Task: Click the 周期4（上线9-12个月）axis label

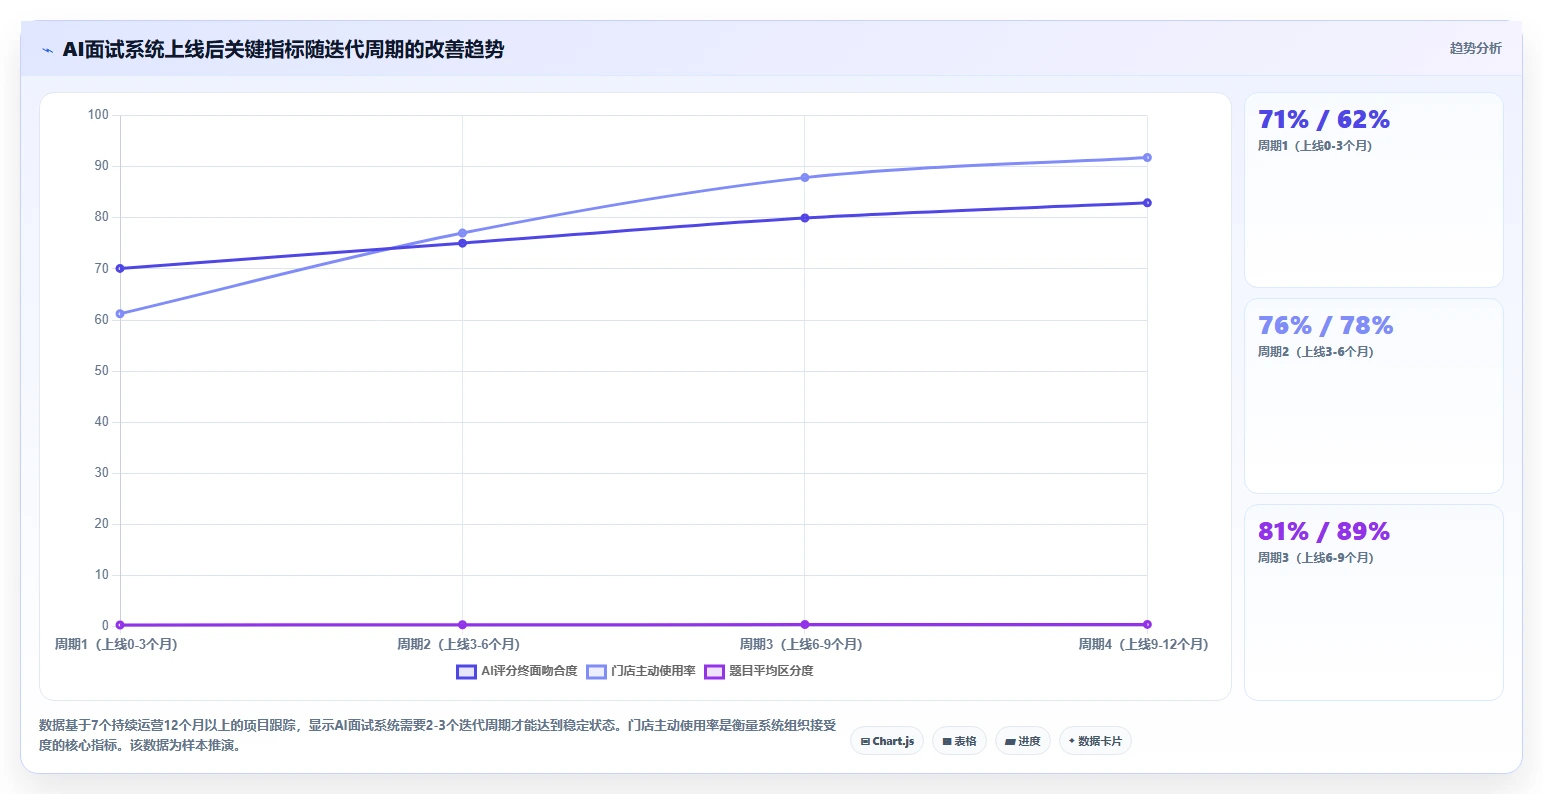Action: (x=1143, y=645)
